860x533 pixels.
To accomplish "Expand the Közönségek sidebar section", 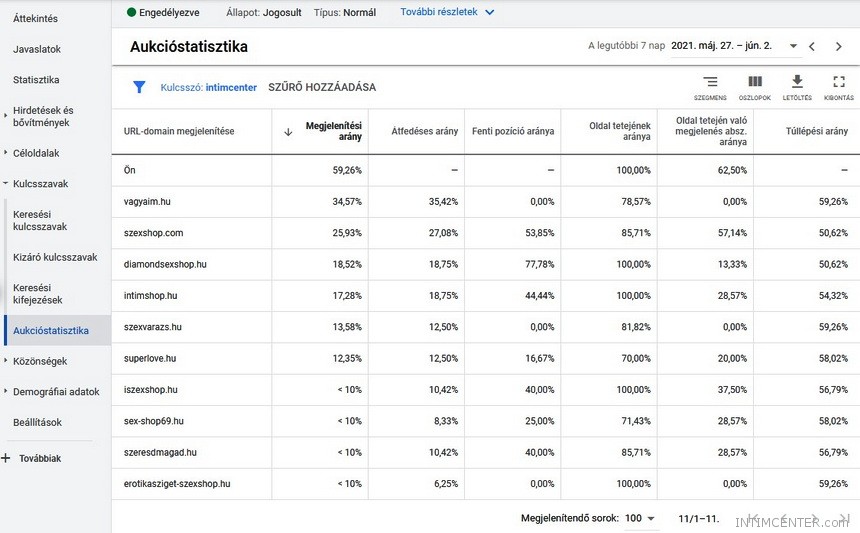I will [x=6, y=361].
